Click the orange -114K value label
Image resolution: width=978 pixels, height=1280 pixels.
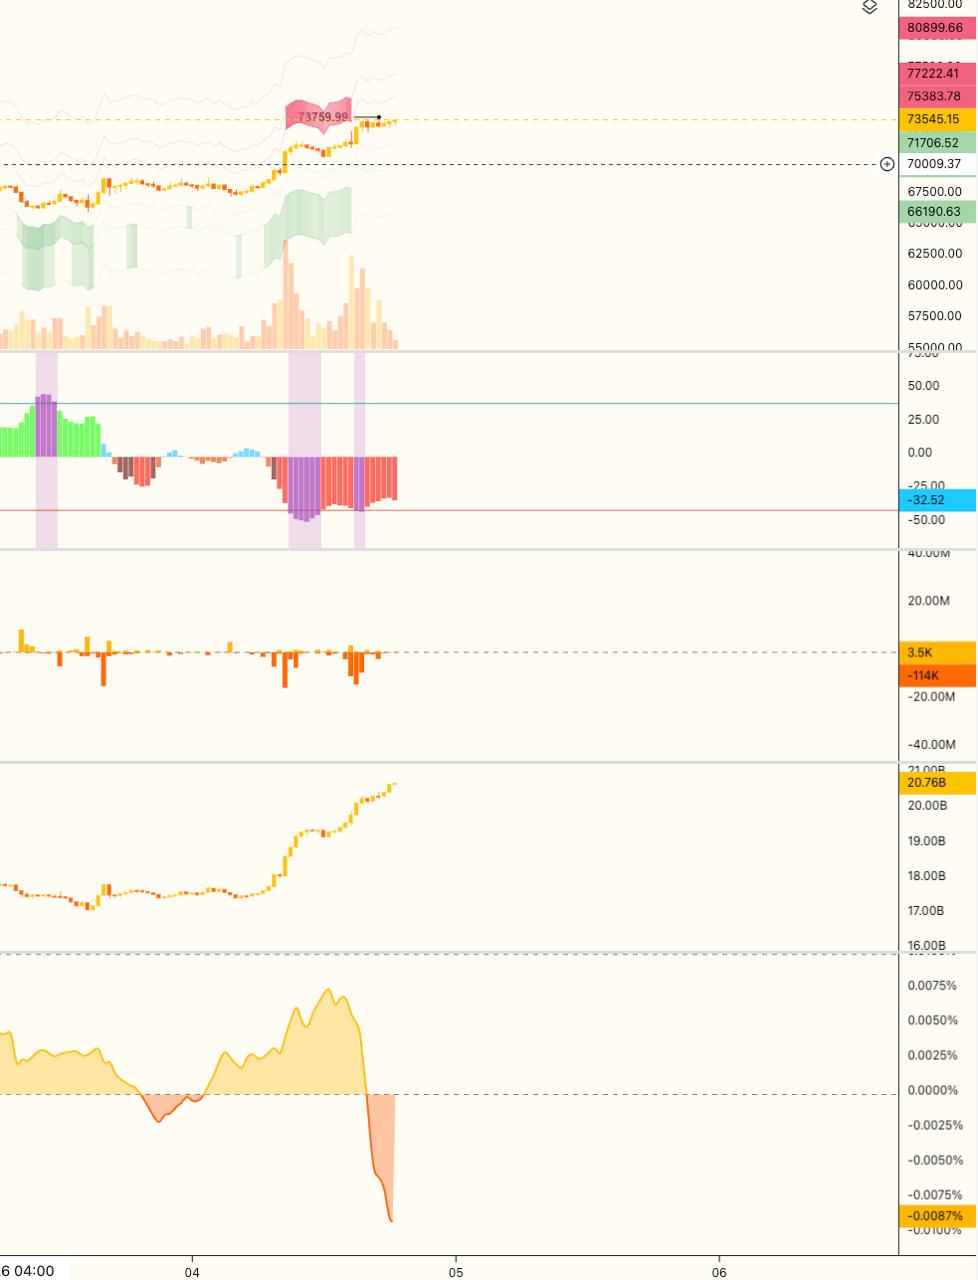coord(937,675)
